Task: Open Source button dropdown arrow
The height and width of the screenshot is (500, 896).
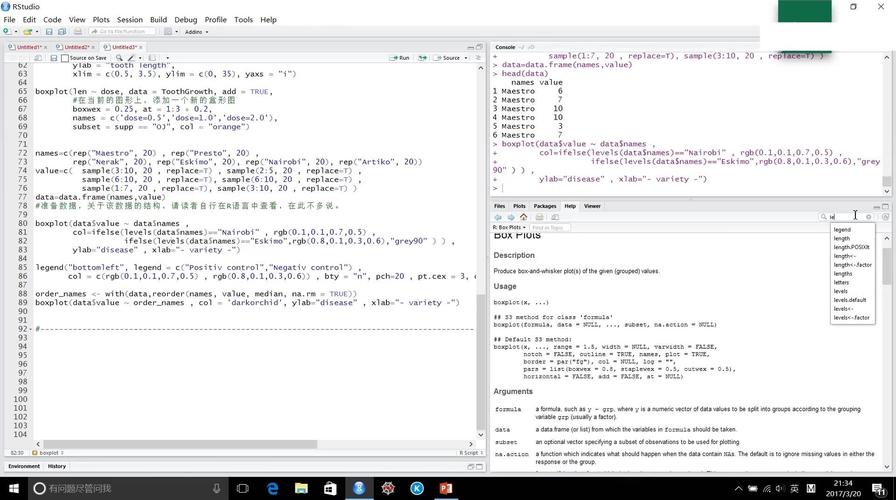Action: [466, 58]
